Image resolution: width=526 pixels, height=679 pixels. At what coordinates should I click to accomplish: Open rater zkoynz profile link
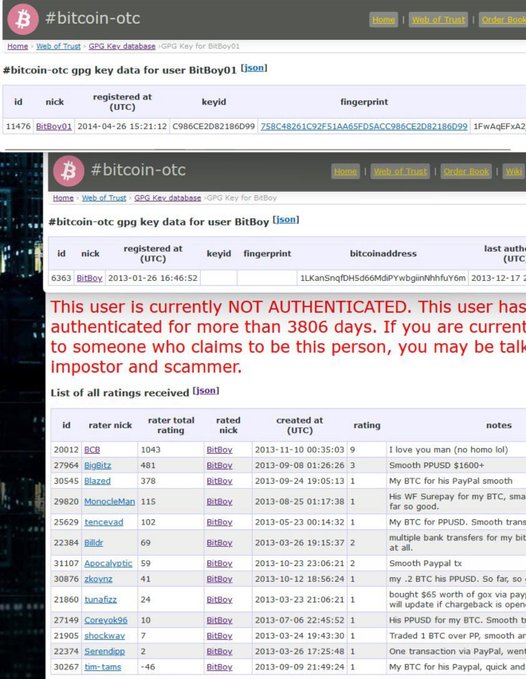click(x=98, y=579)
